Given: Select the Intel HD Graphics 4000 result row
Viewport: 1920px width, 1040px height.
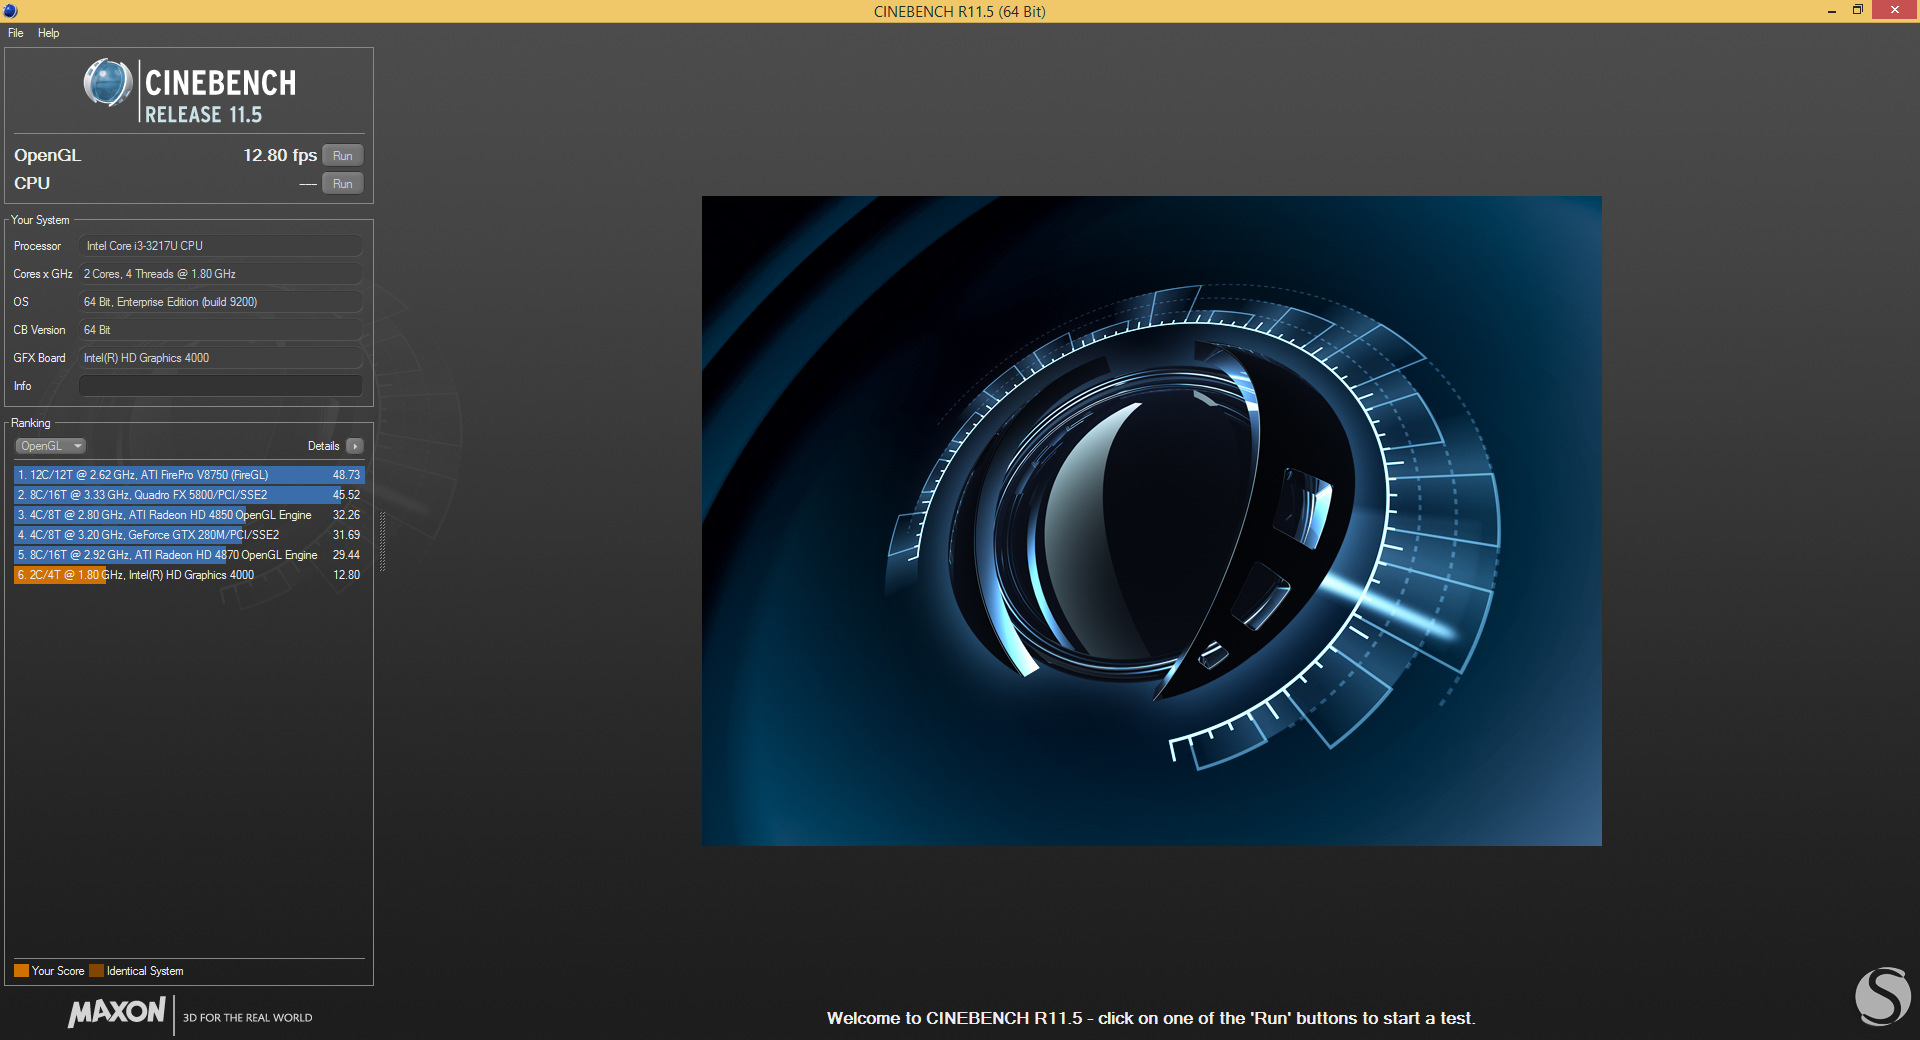Looking at the screenshot, I should (x=189, y=575).
